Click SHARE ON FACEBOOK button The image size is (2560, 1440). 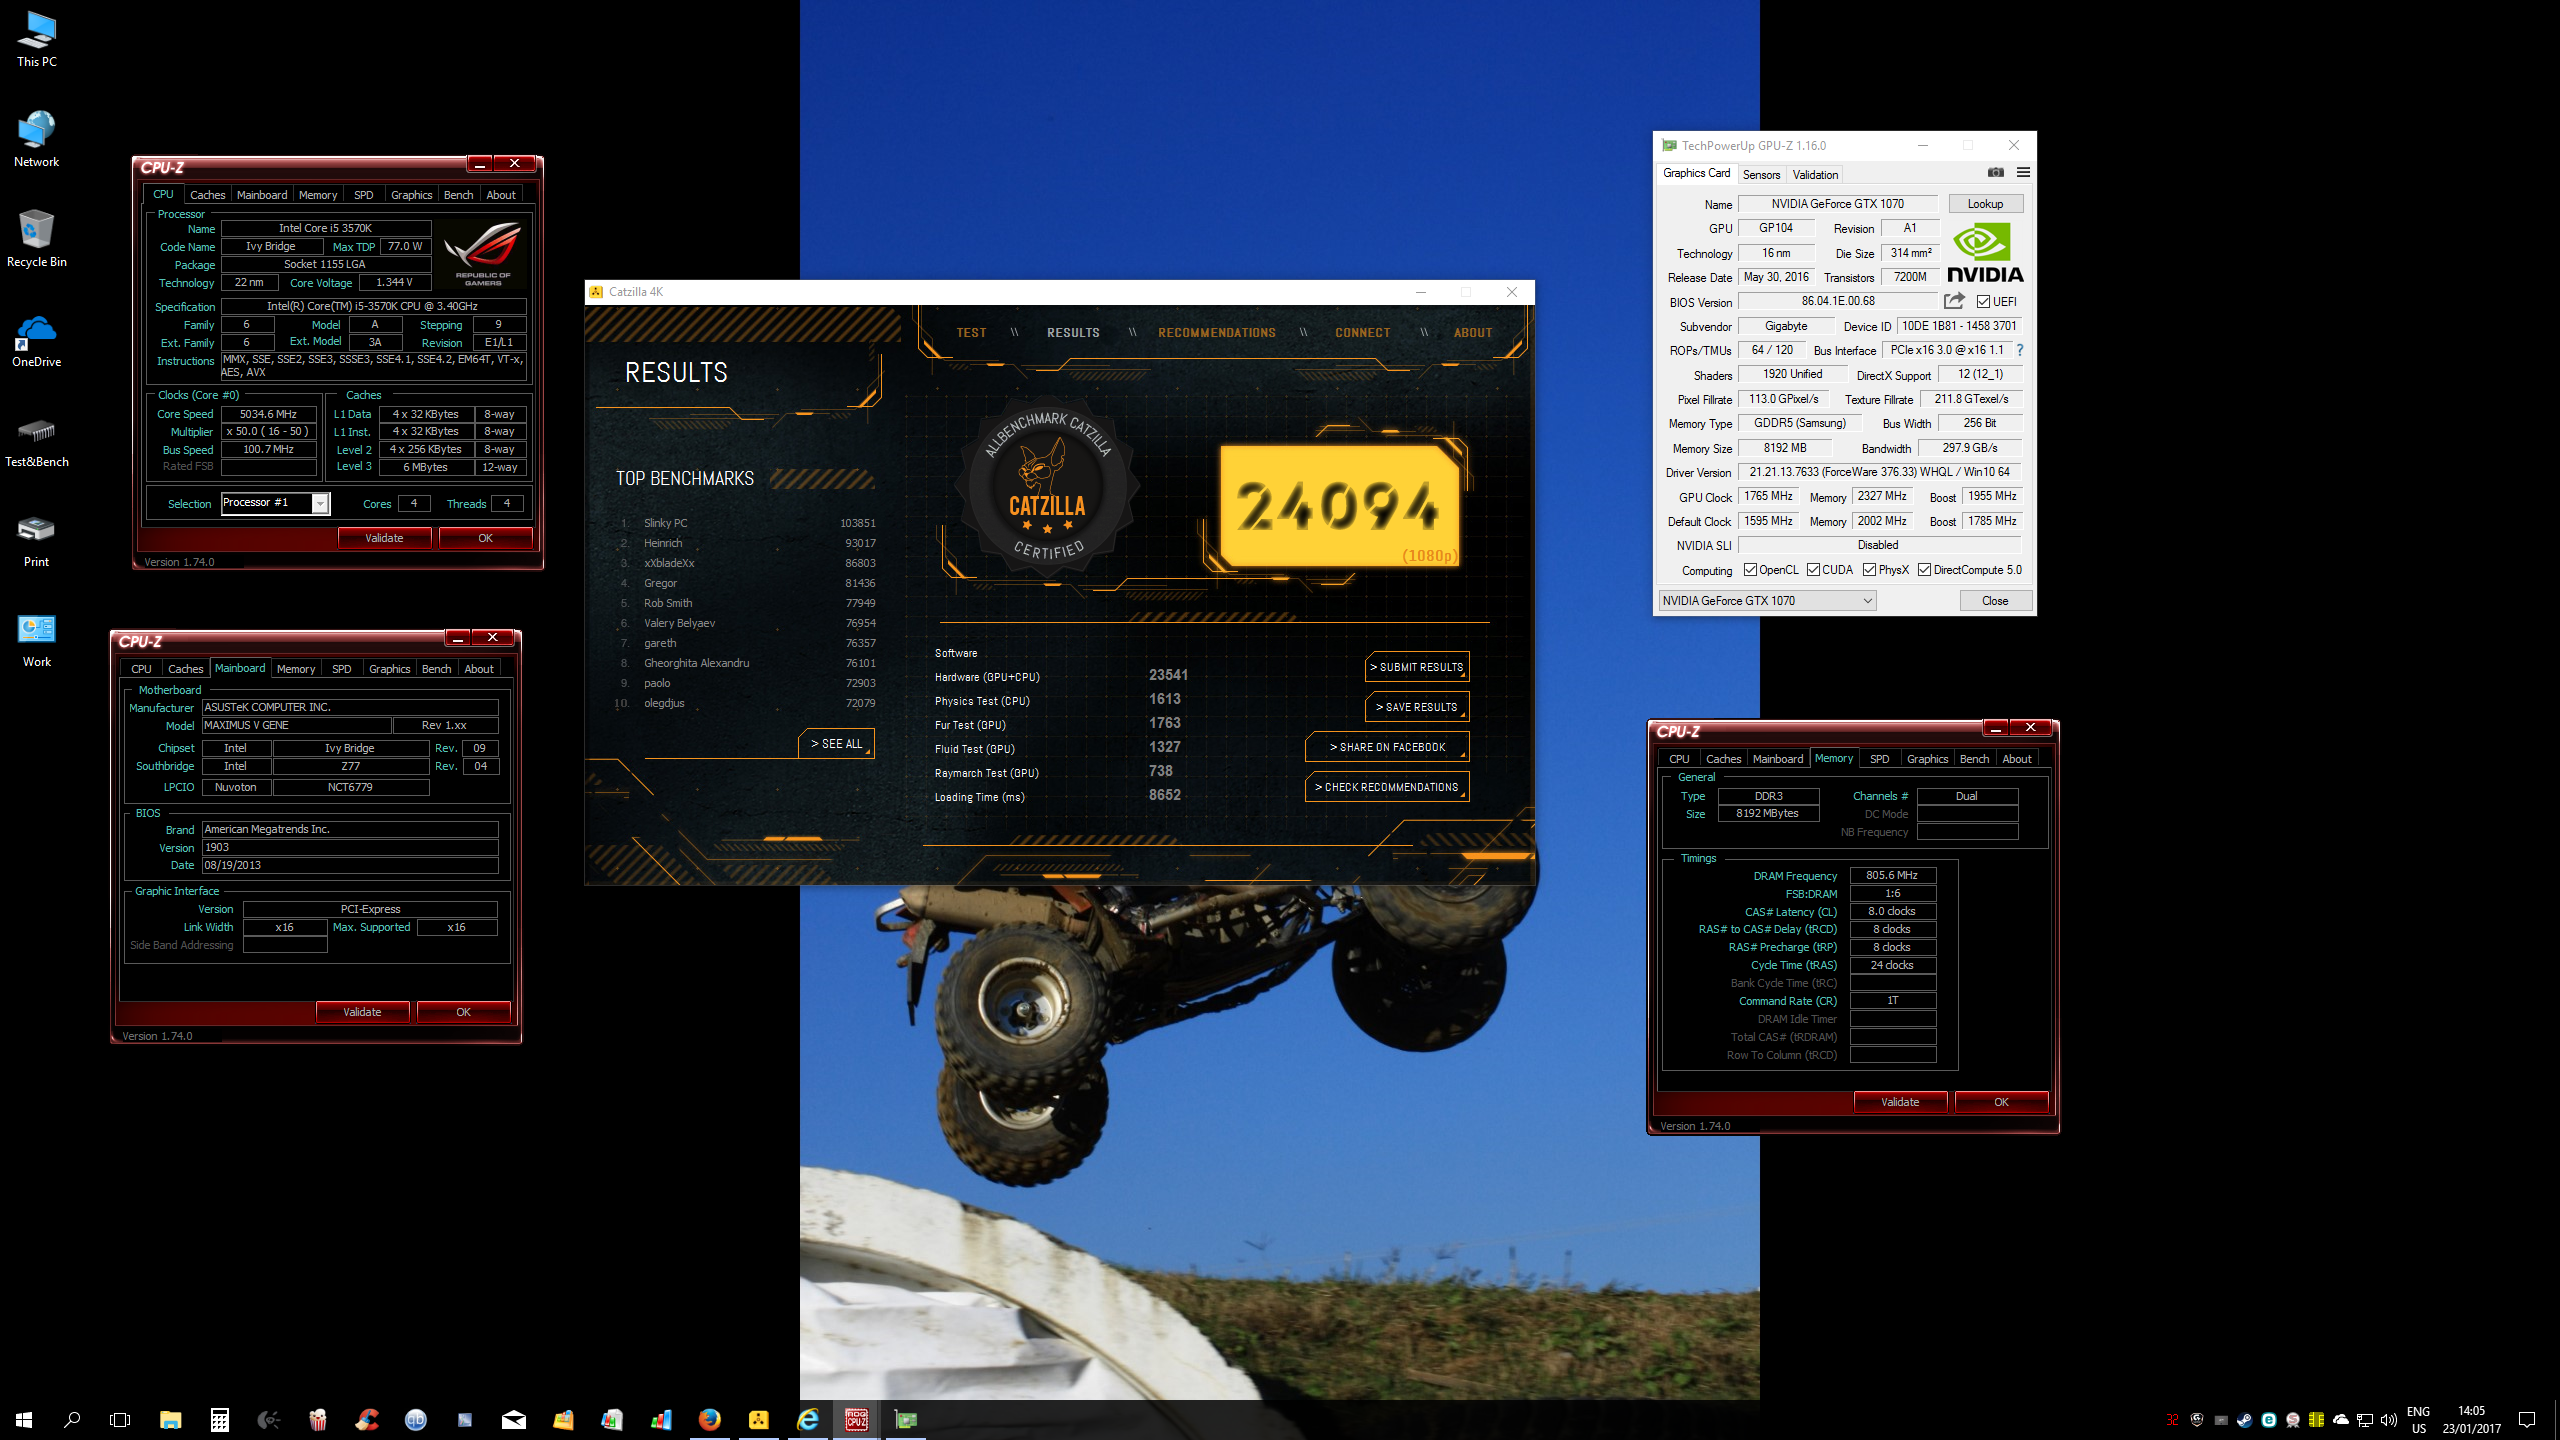1387,747
